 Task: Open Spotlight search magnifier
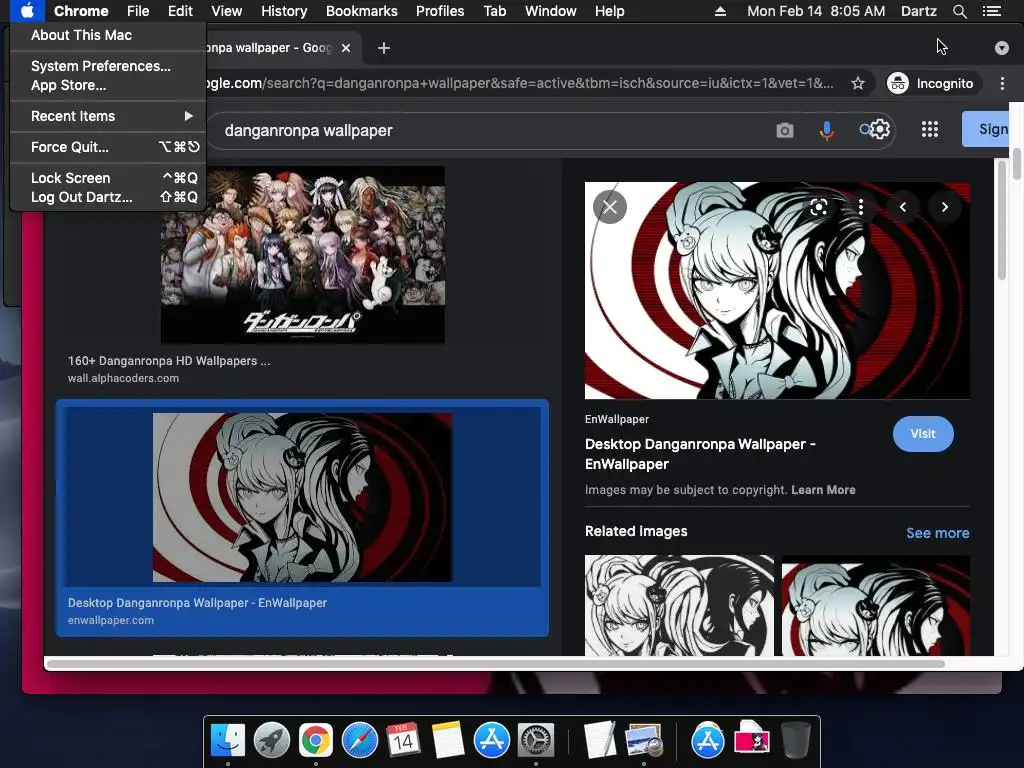coord(959,11)
